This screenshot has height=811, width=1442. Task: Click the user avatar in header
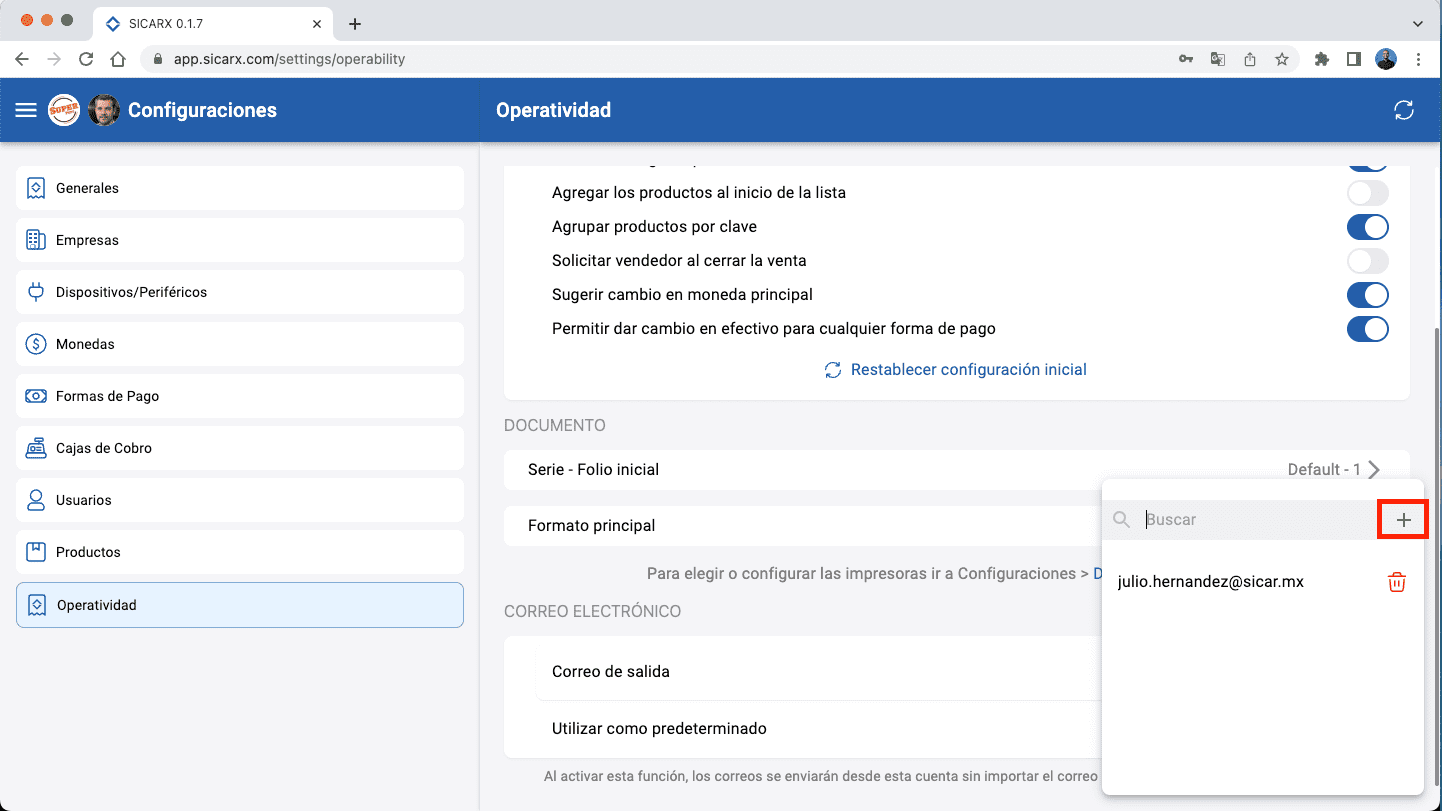tap(104, 110)
